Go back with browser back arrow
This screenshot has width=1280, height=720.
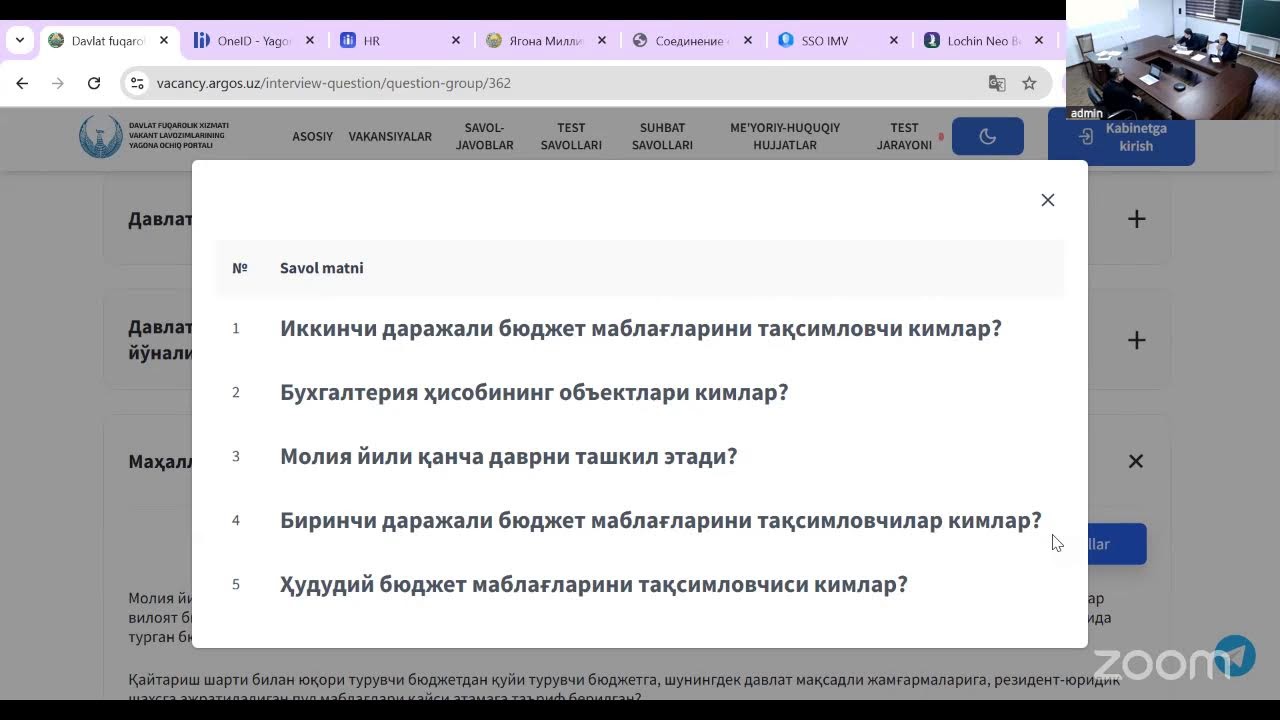22,83
